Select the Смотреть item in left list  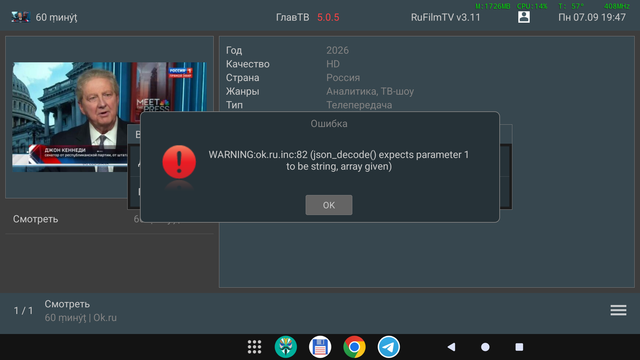[x=109, y=219]
